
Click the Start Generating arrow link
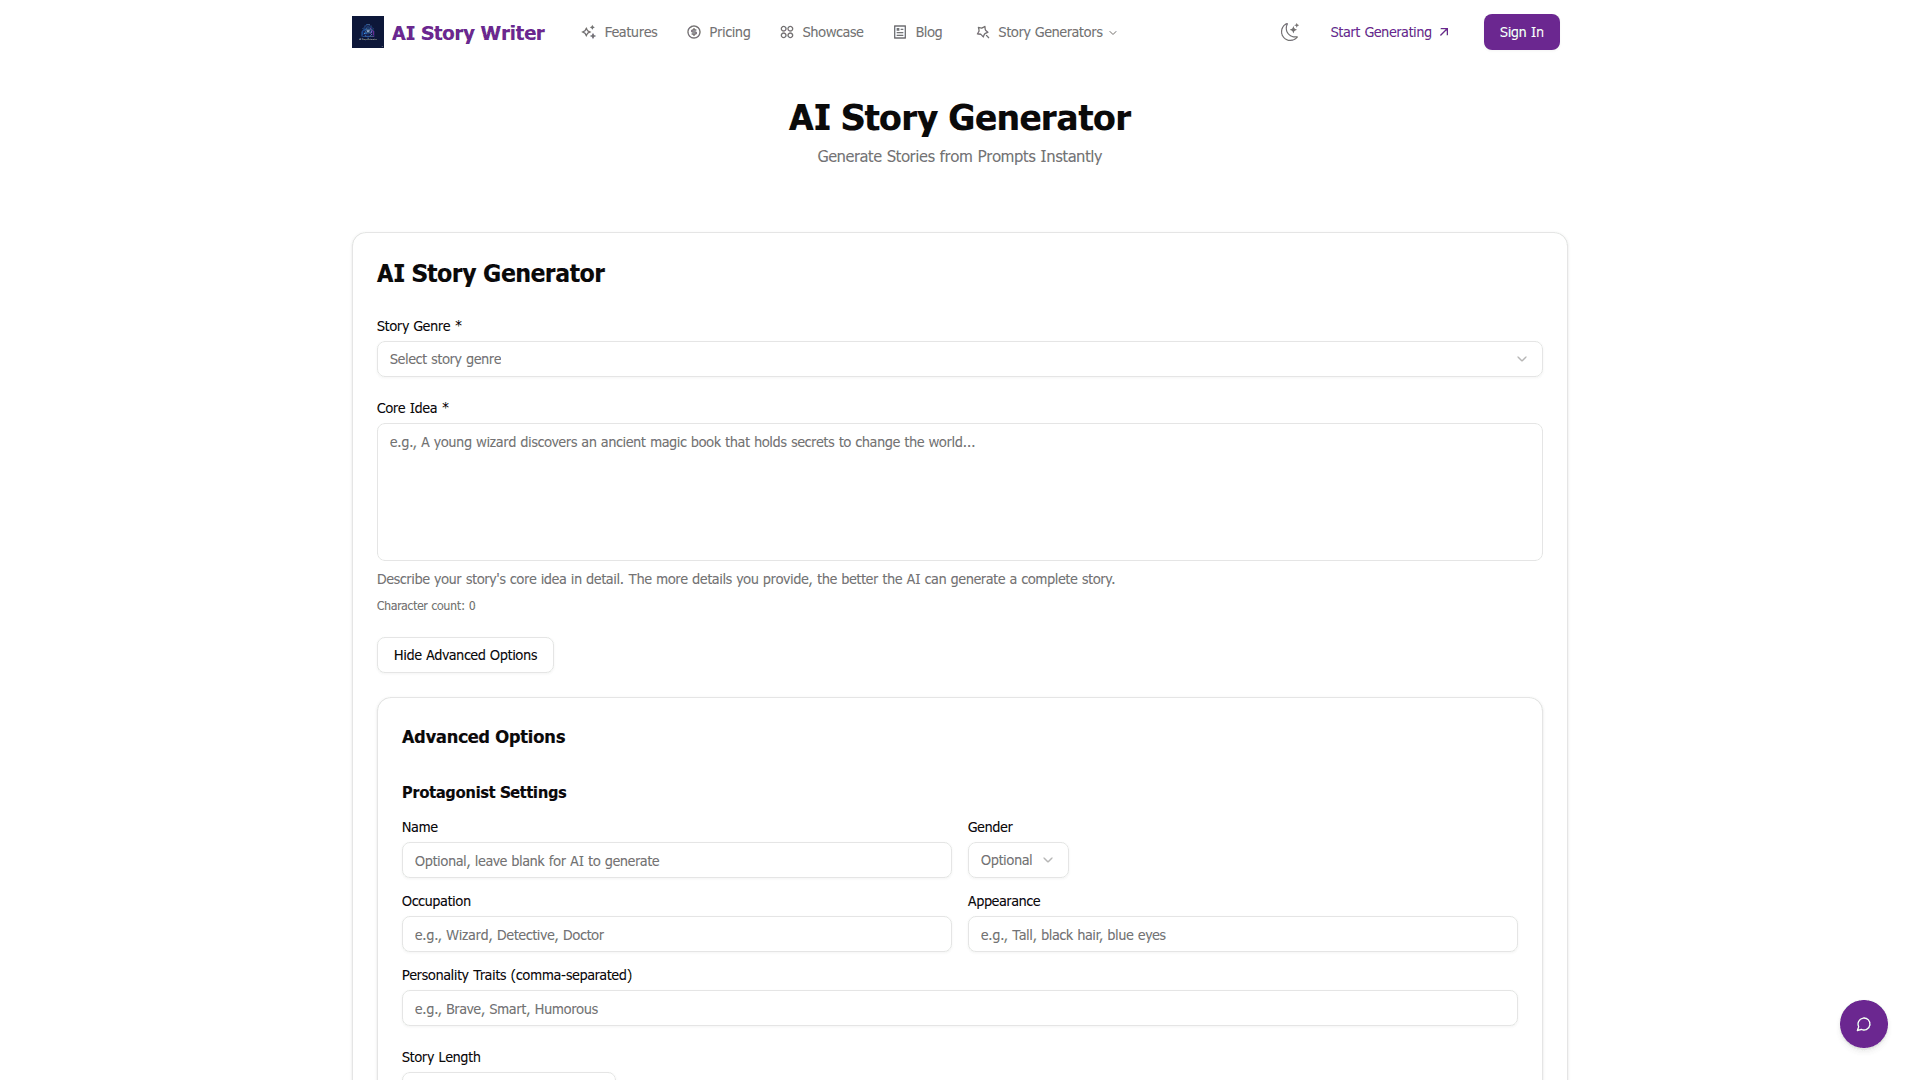click(x=1388, y=31)
